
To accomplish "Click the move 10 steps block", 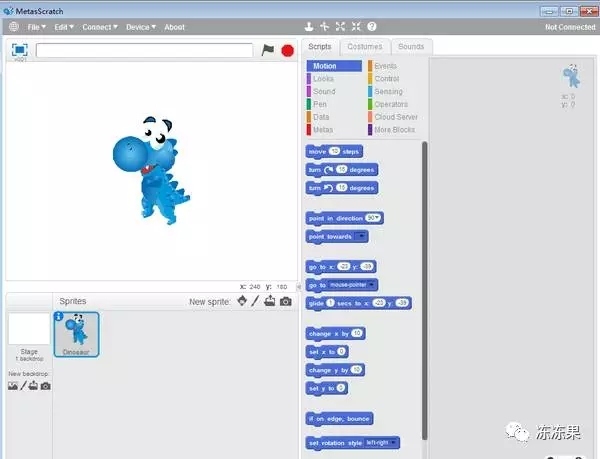I will point(334,151).
